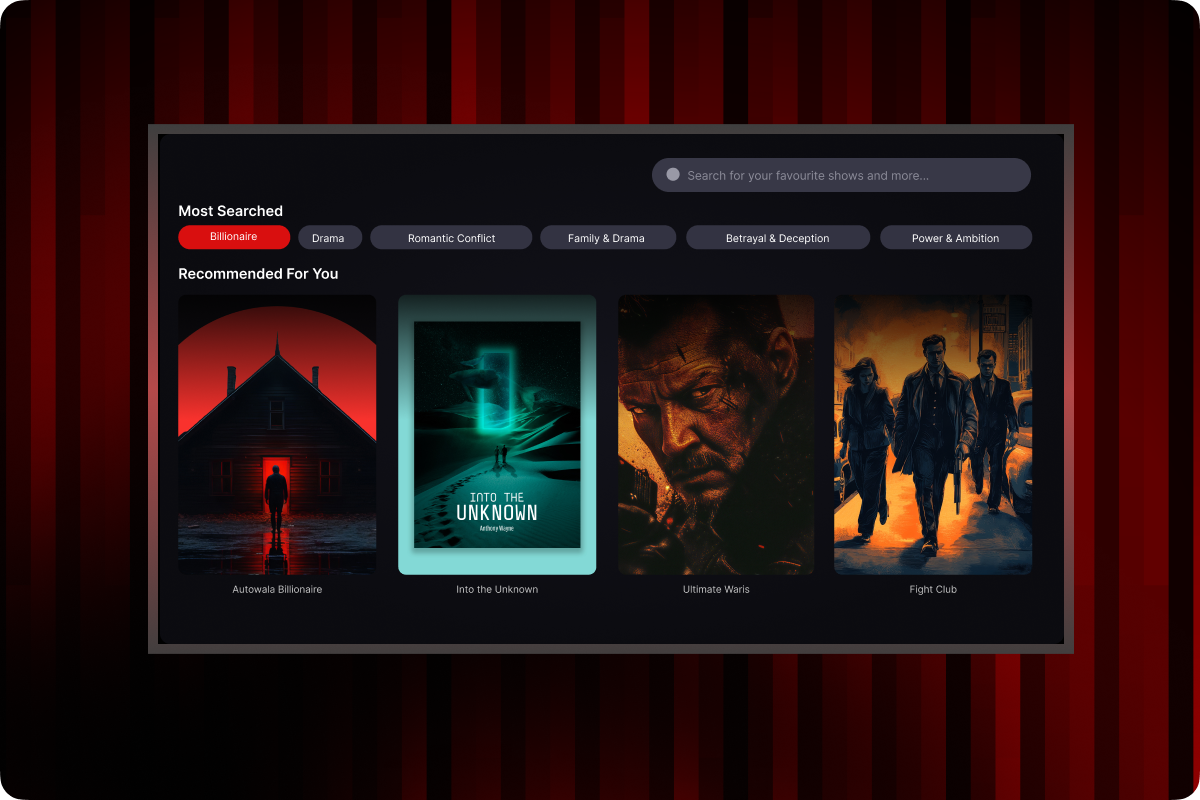Open the Ultimate Waris title link
This screenshot has height=800, width=1200.
point(716,590)
